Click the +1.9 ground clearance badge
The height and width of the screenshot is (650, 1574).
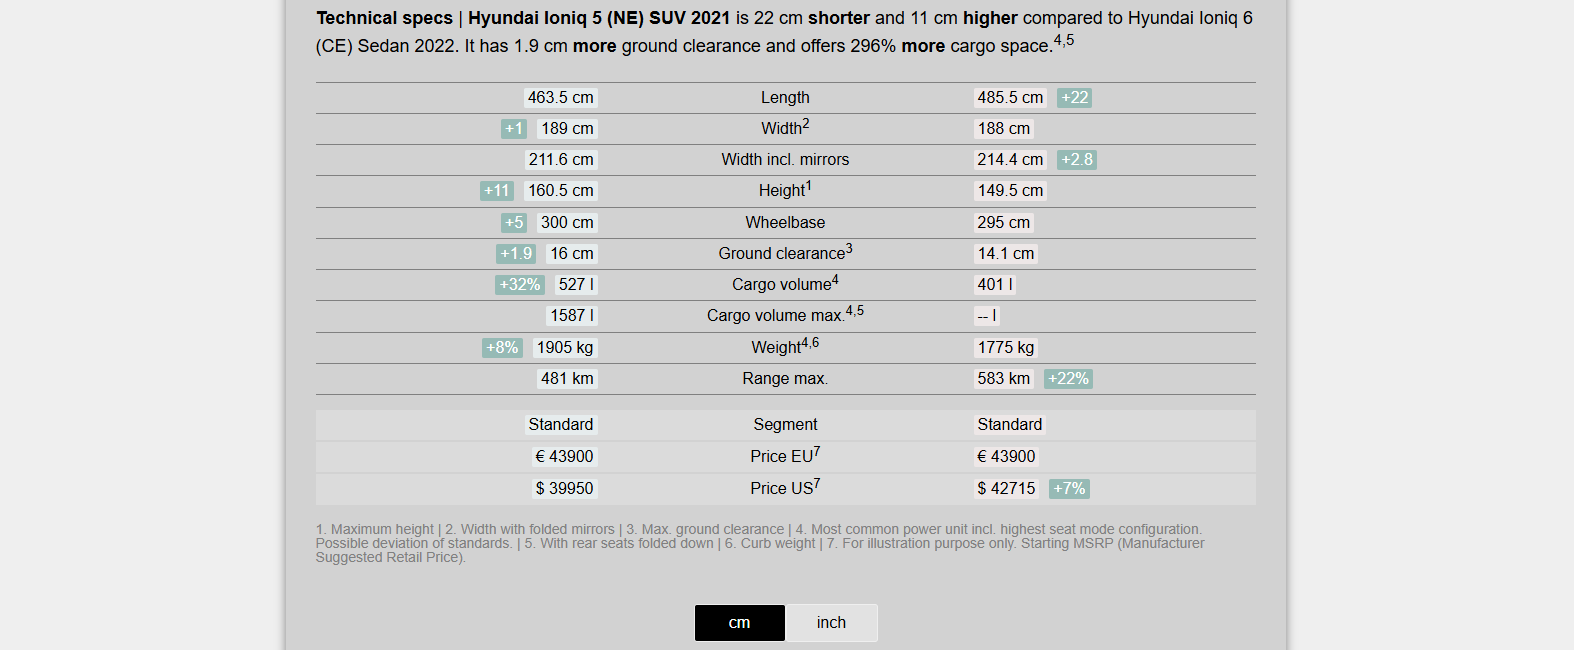(x=515, y=254)
